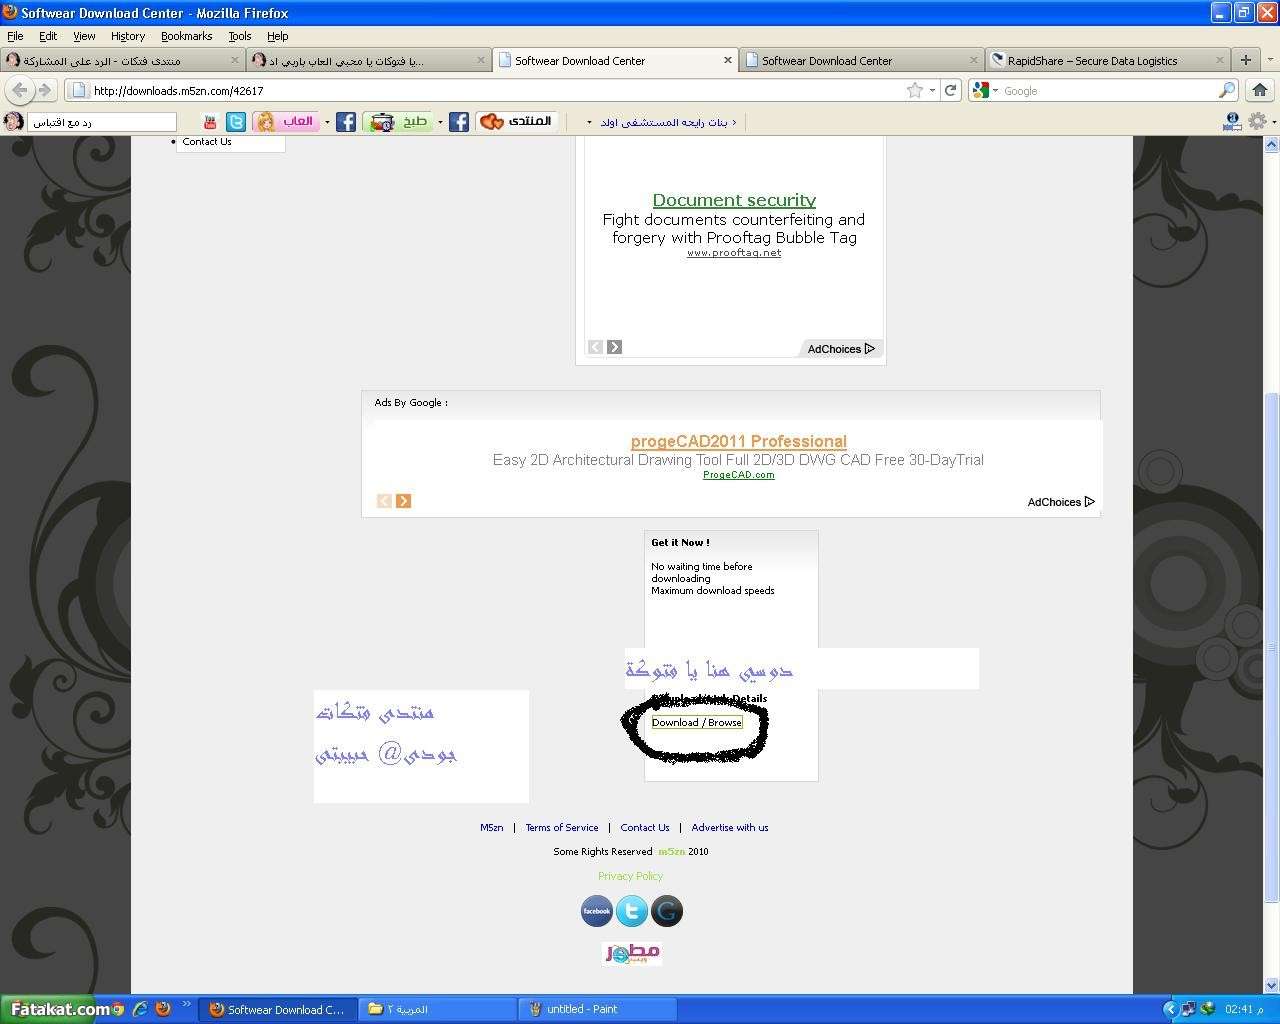Click AdChoices icon in Document security ad
Image resolution: width=1280 pixels, height=1024 pixels.
(x=869, y=349)
